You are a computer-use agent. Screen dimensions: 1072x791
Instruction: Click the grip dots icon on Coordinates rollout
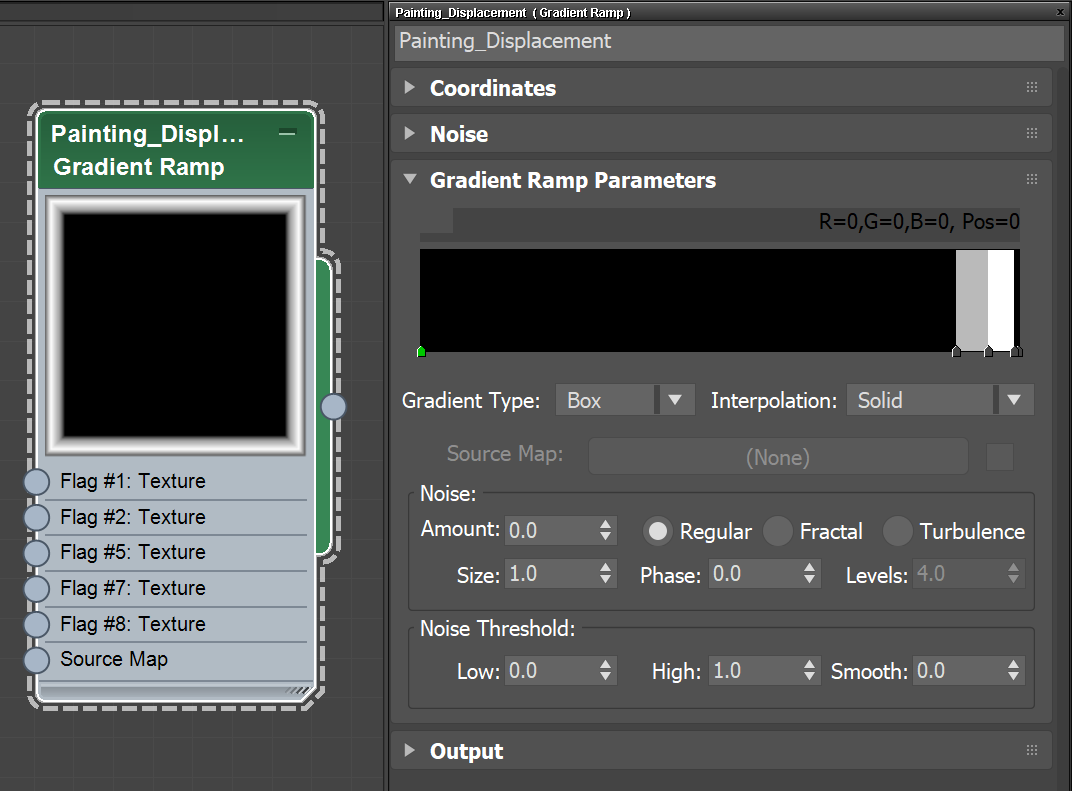[x=1032, y=87]
